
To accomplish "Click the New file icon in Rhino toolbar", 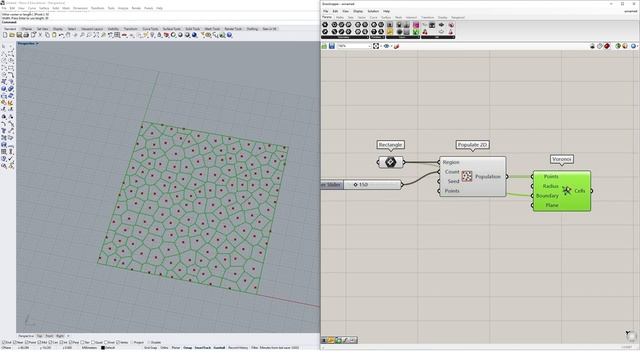I will click(5, 35).
